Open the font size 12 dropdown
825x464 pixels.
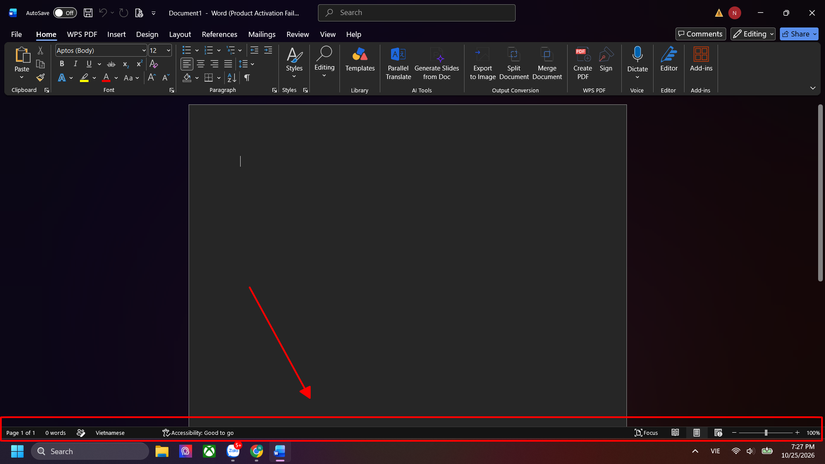(x=168, y=51)
